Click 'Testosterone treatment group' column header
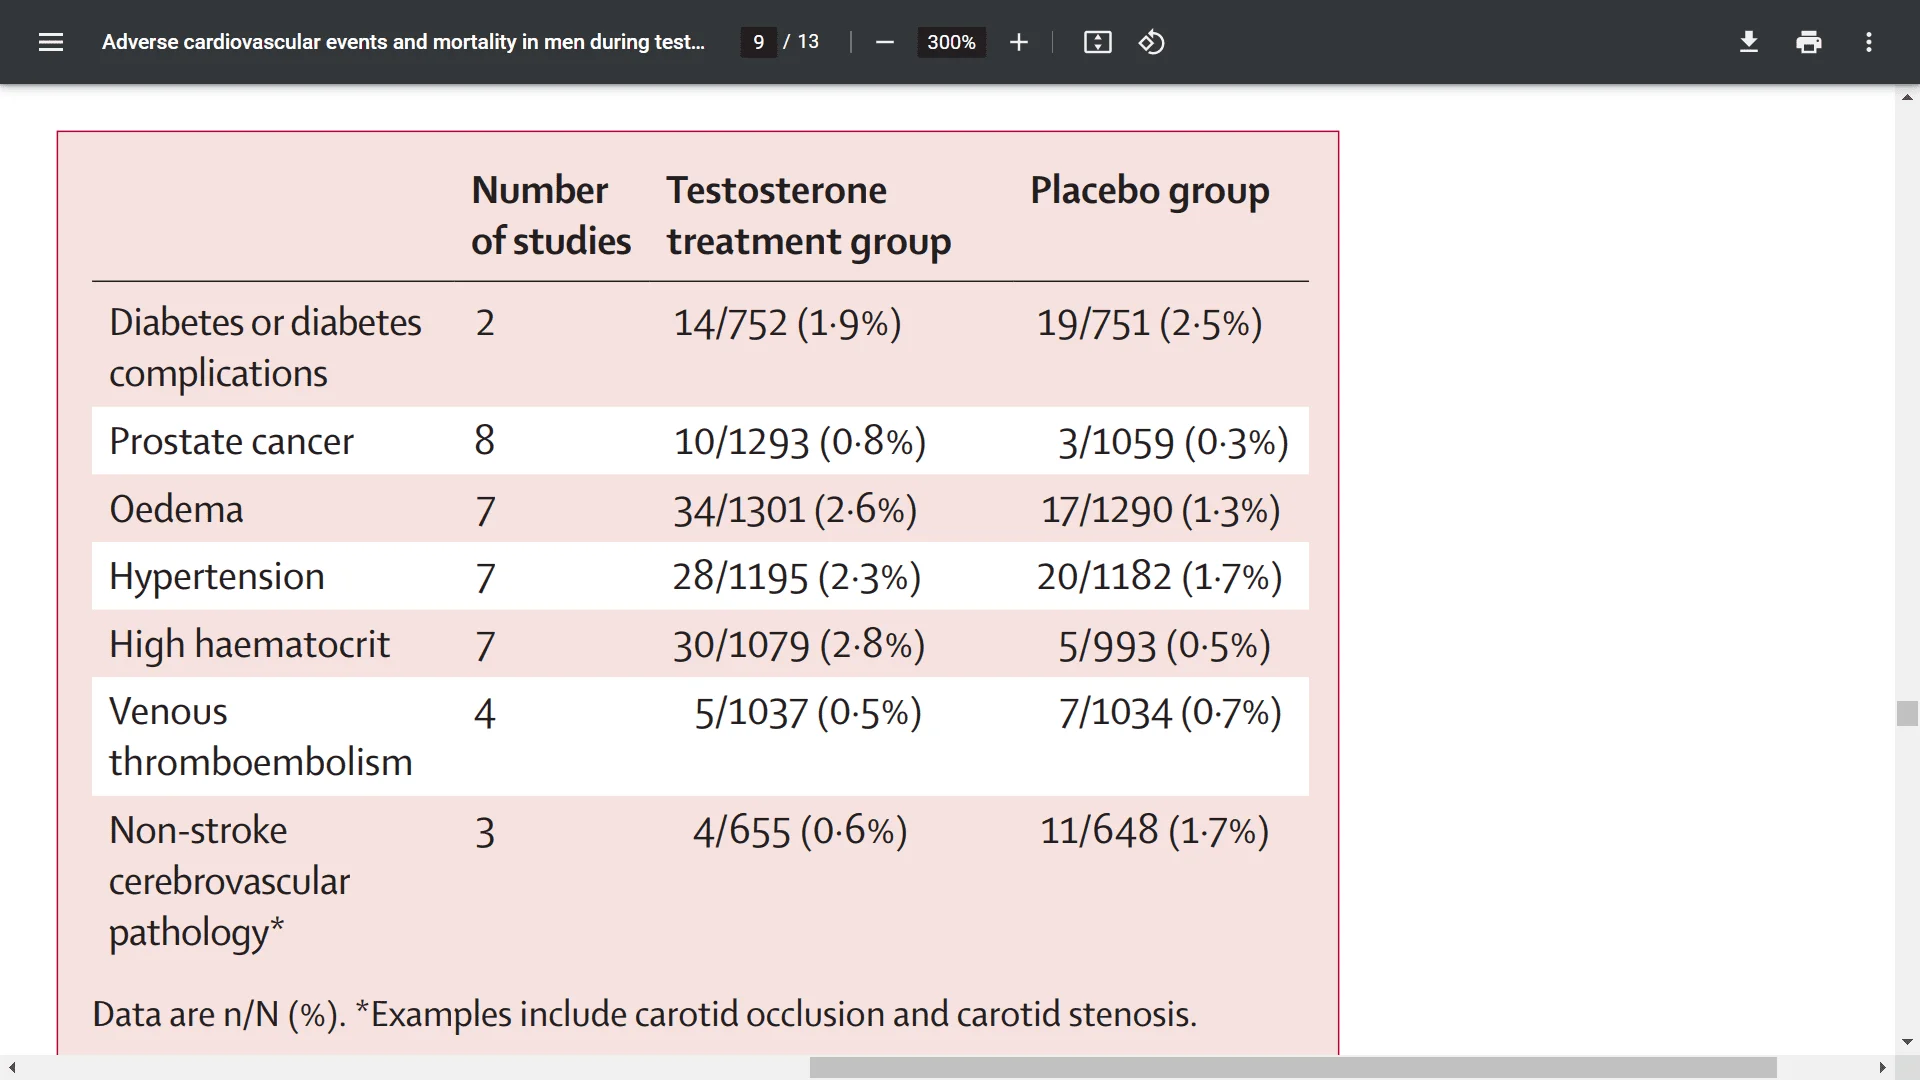 [x=808, y=215]
